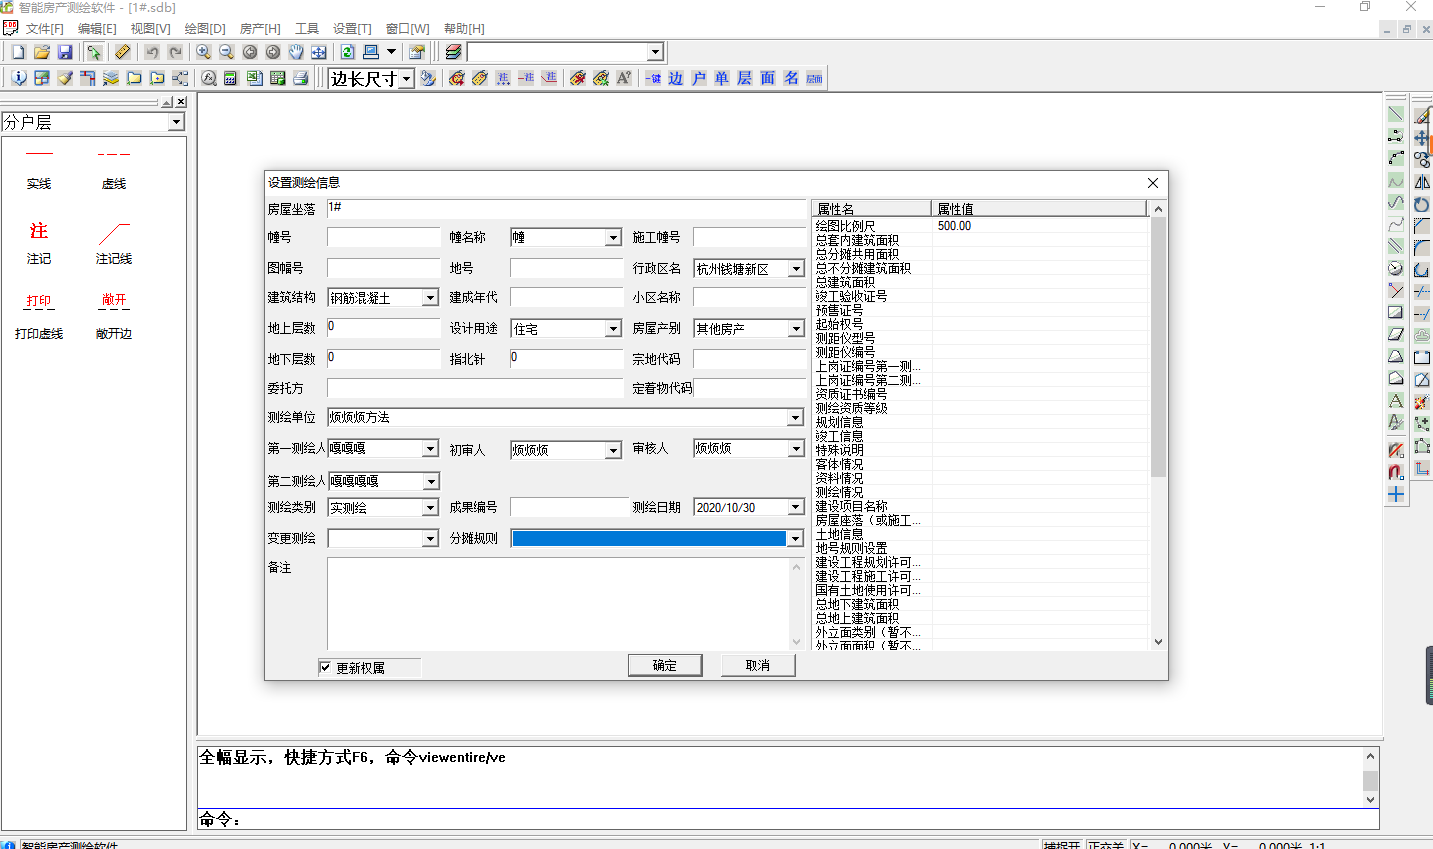This screenshot has height=849, width=1433.
Task: Open the 测绘日期 date dropdown
Action: click(x=796, y=508)
